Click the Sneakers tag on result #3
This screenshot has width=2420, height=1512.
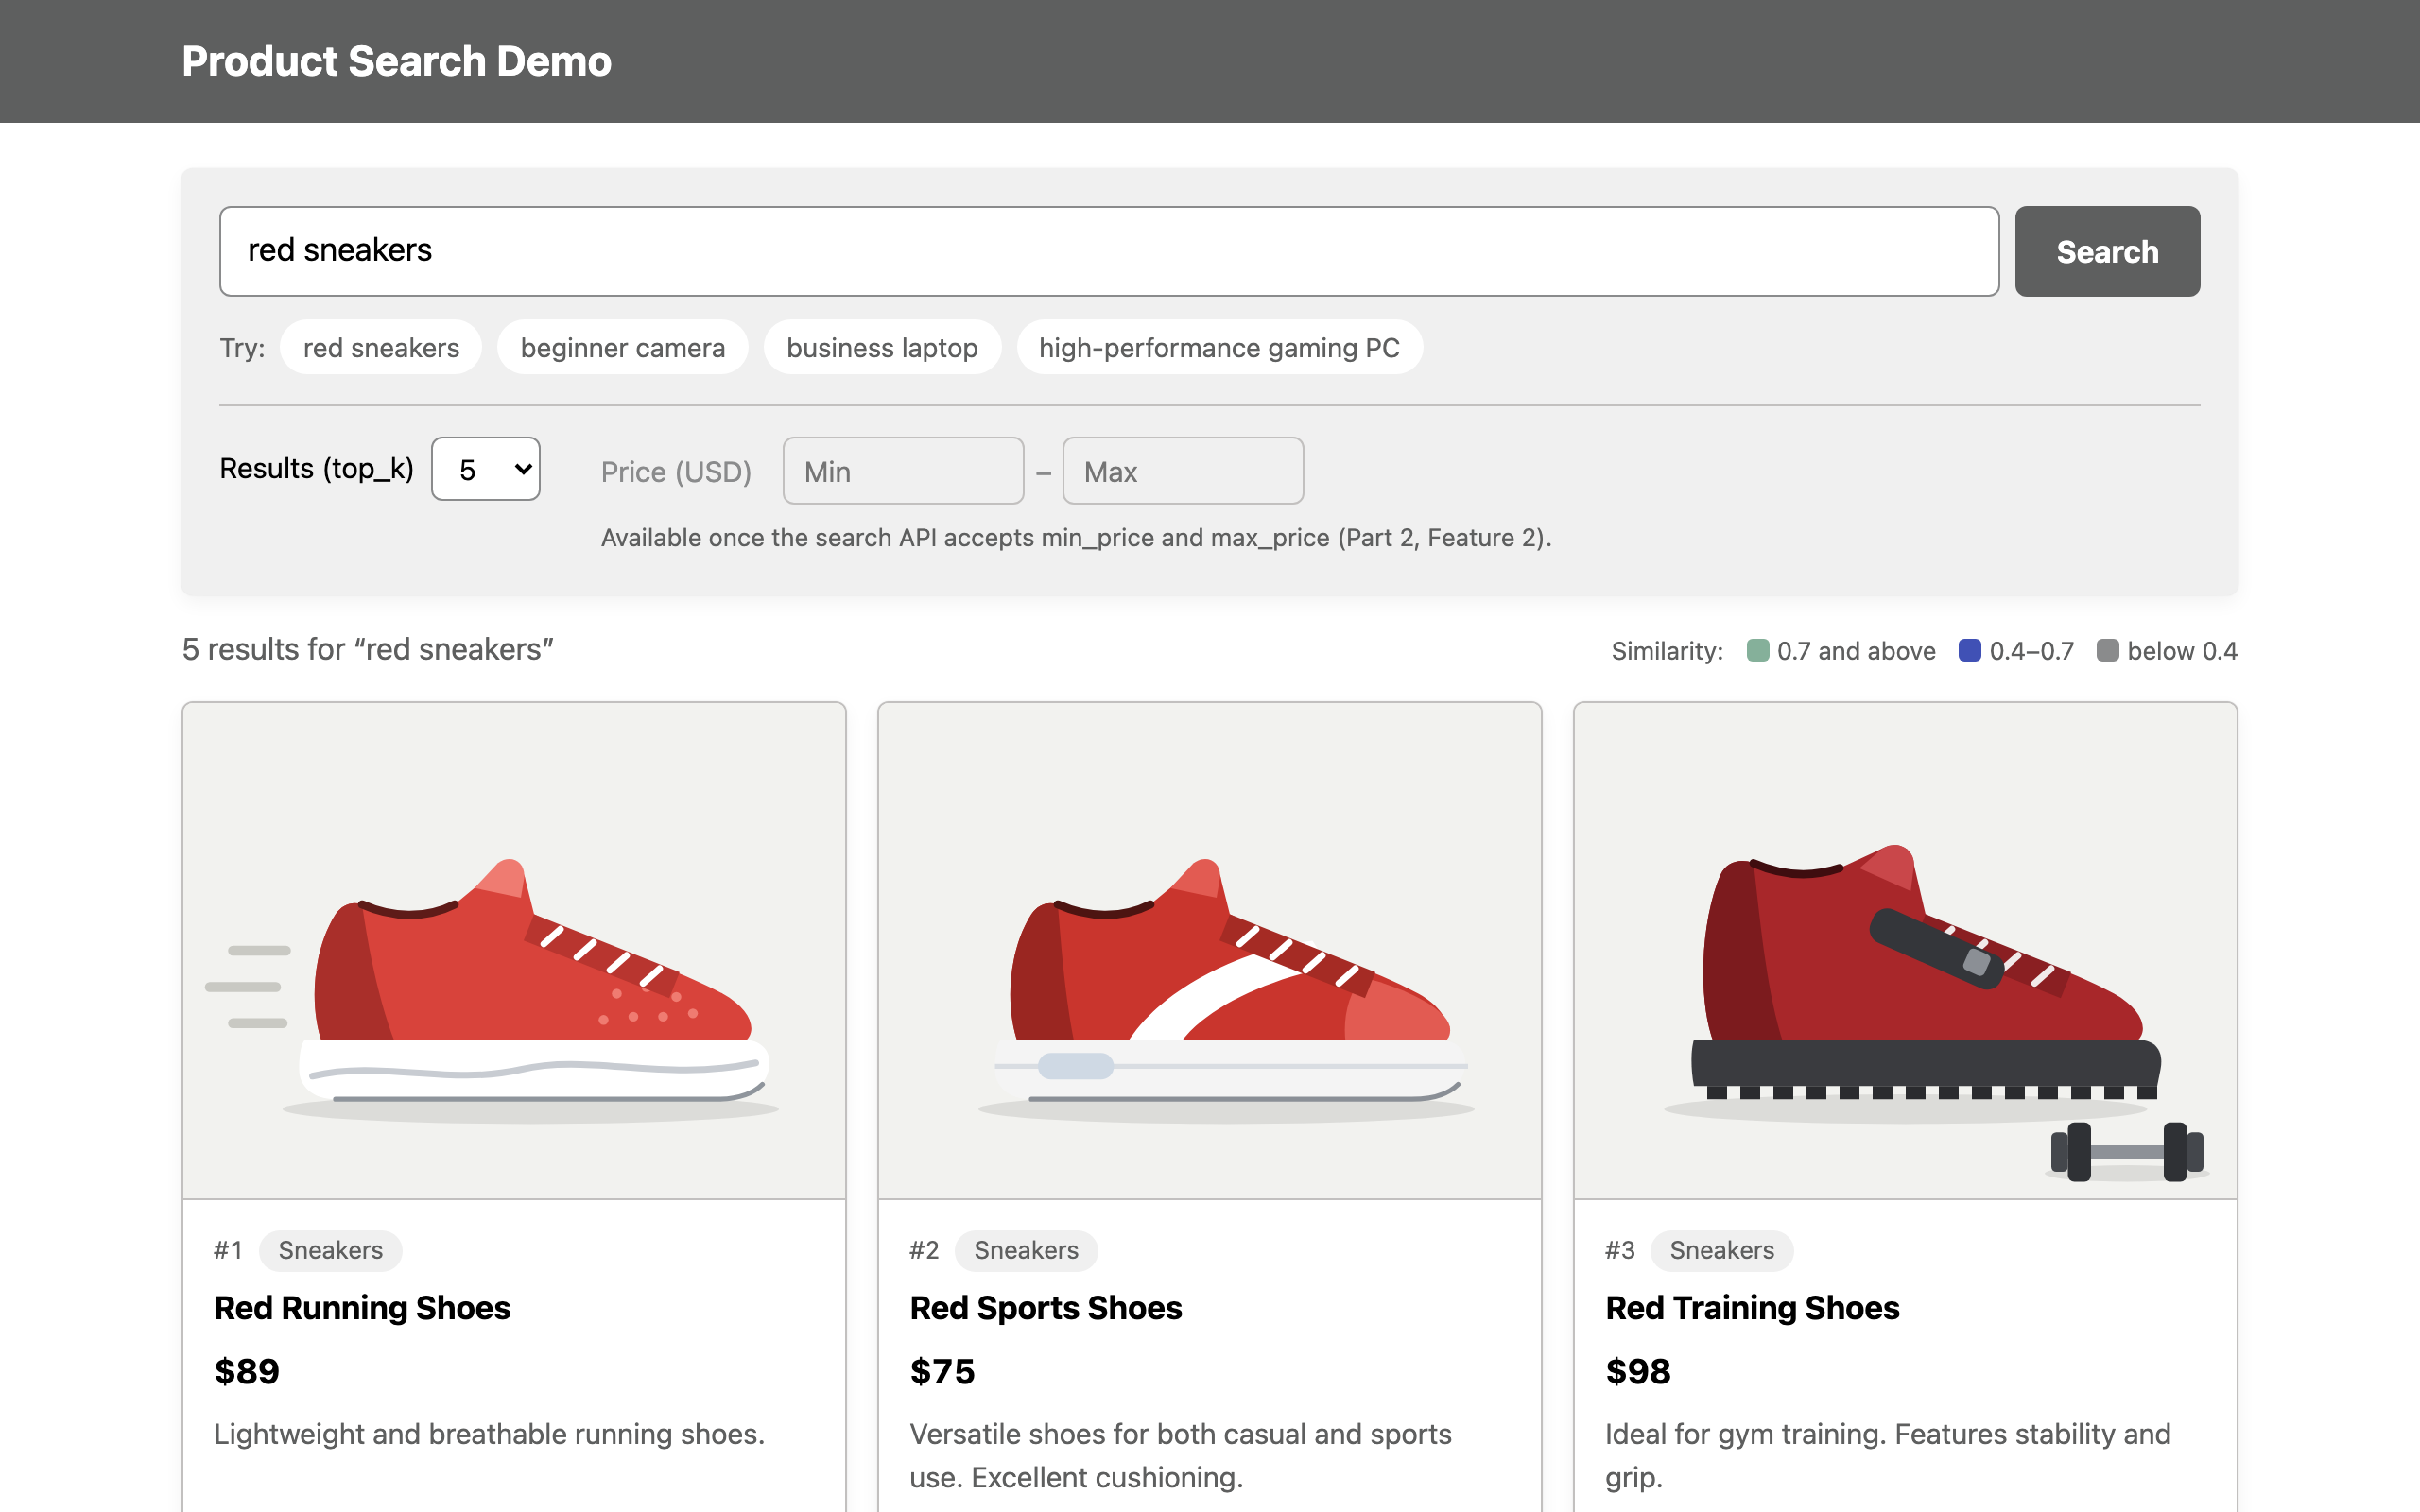point(1722,1250)
